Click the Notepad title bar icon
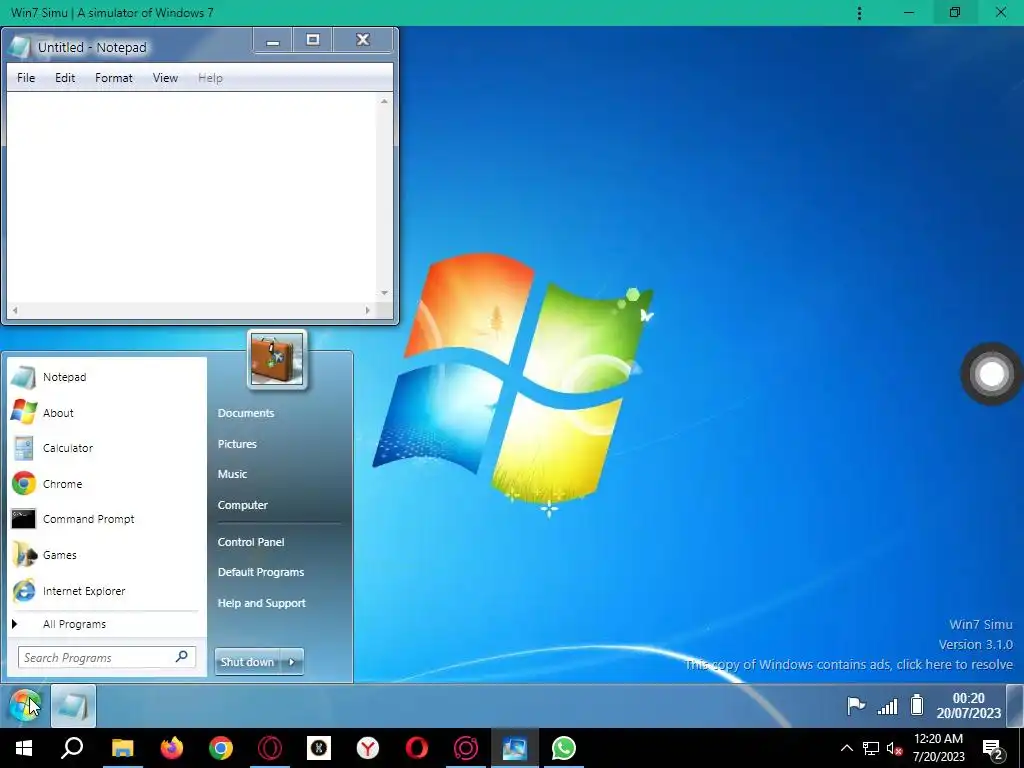The height and width of the screenshot is (768, 1024). [20, 47]
